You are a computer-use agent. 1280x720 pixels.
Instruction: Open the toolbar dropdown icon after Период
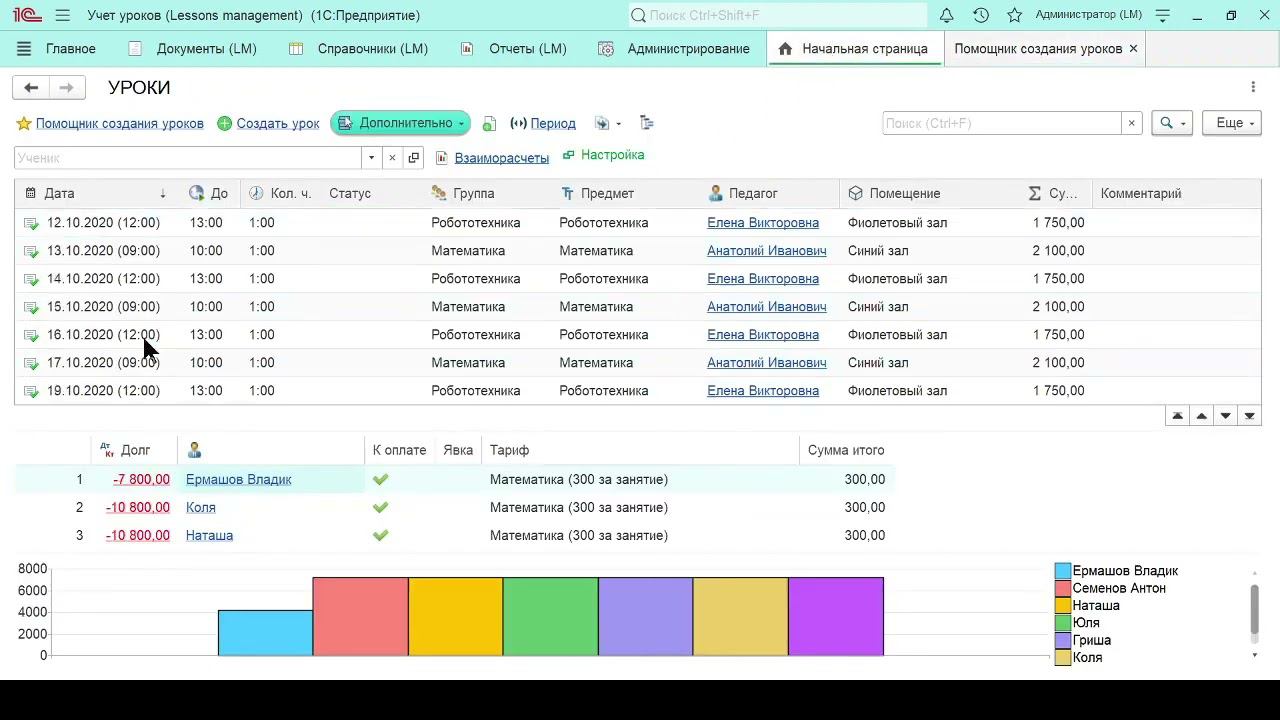[x=607, y=123]
